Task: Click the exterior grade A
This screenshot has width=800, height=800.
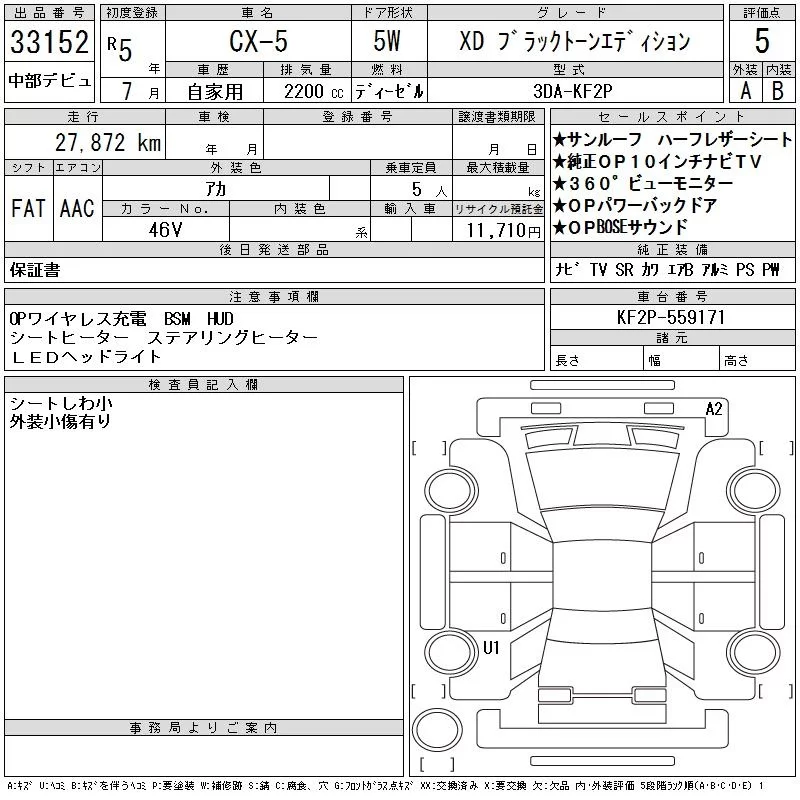Action: tap(745, 91)
